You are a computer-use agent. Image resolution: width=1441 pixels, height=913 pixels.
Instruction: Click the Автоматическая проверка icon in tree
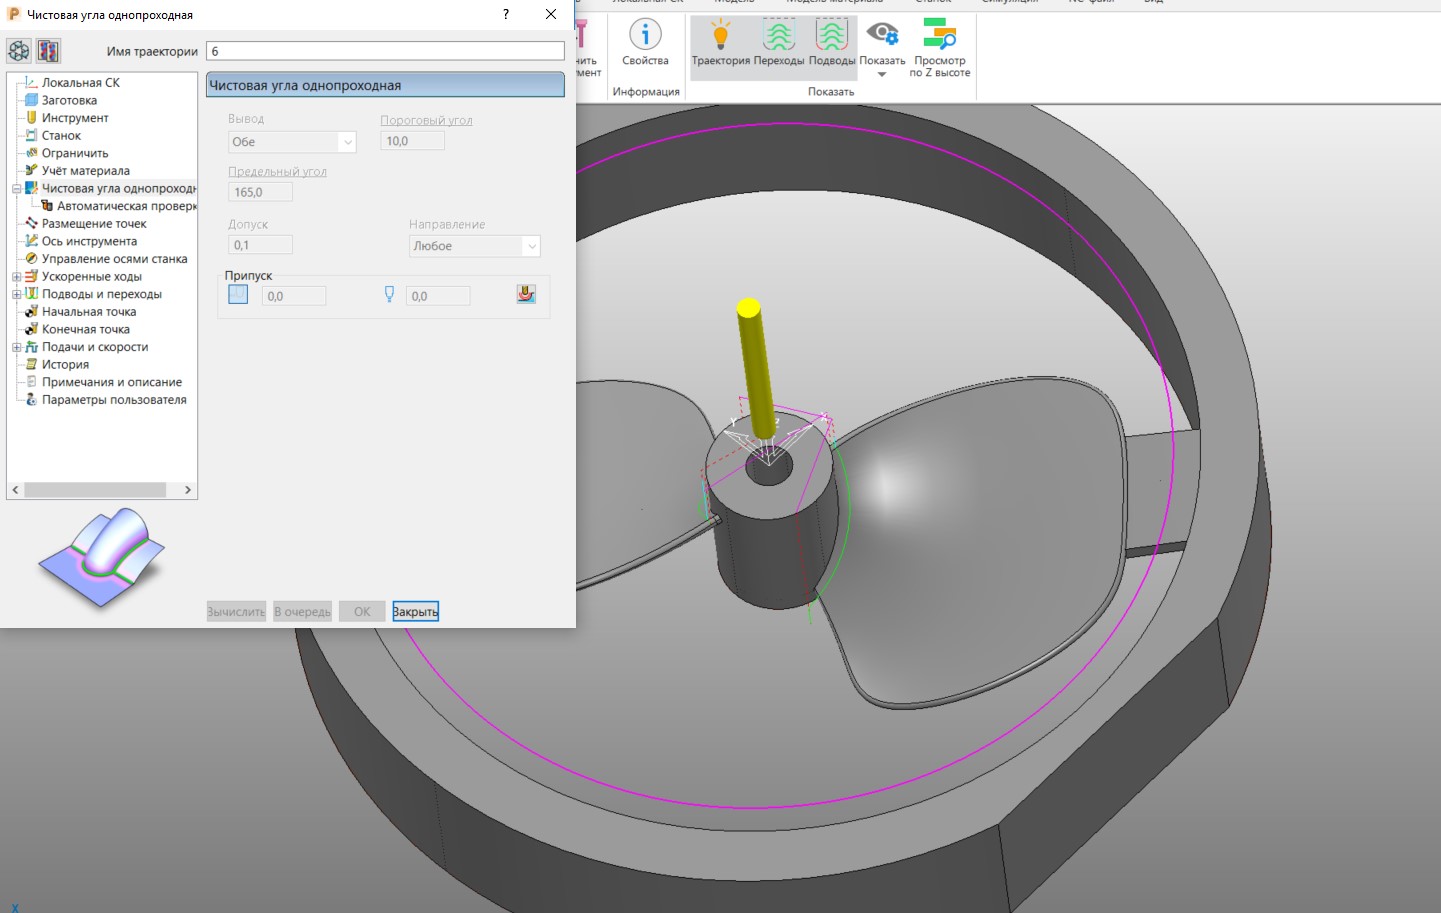pos(47,206)
